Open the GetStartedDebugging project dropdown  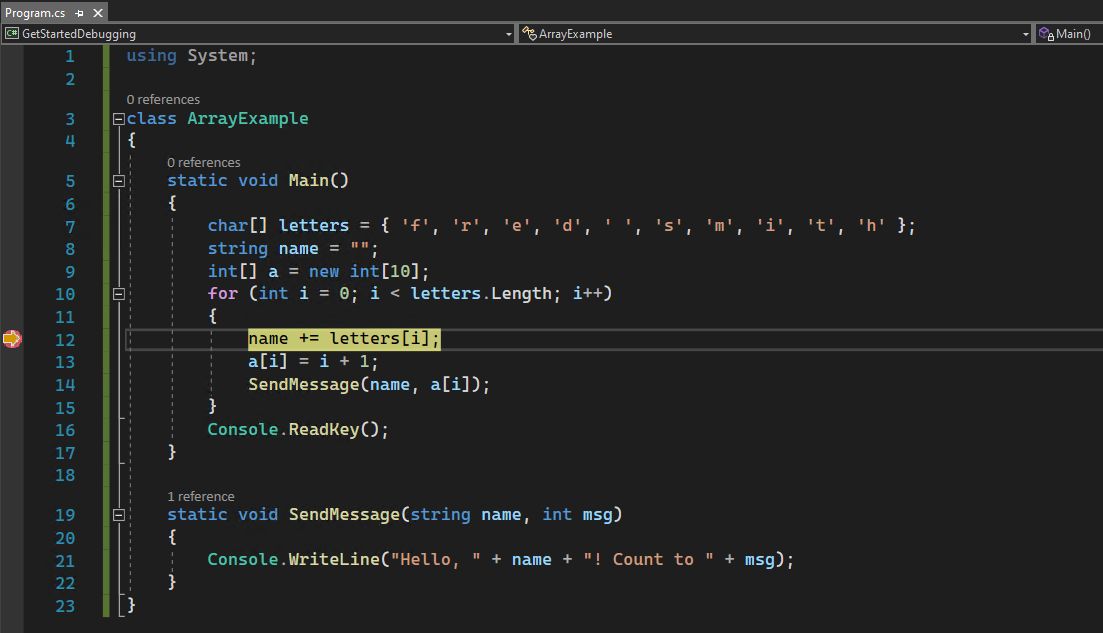(x=507, y=33)
